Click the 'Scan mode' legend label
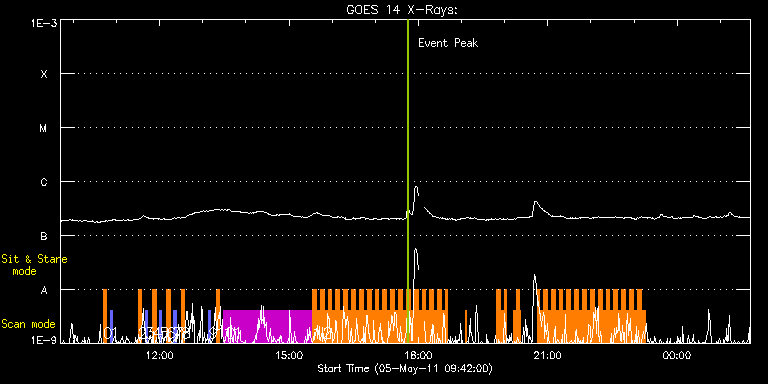768x384 pixels. click(x=28, y=324)
